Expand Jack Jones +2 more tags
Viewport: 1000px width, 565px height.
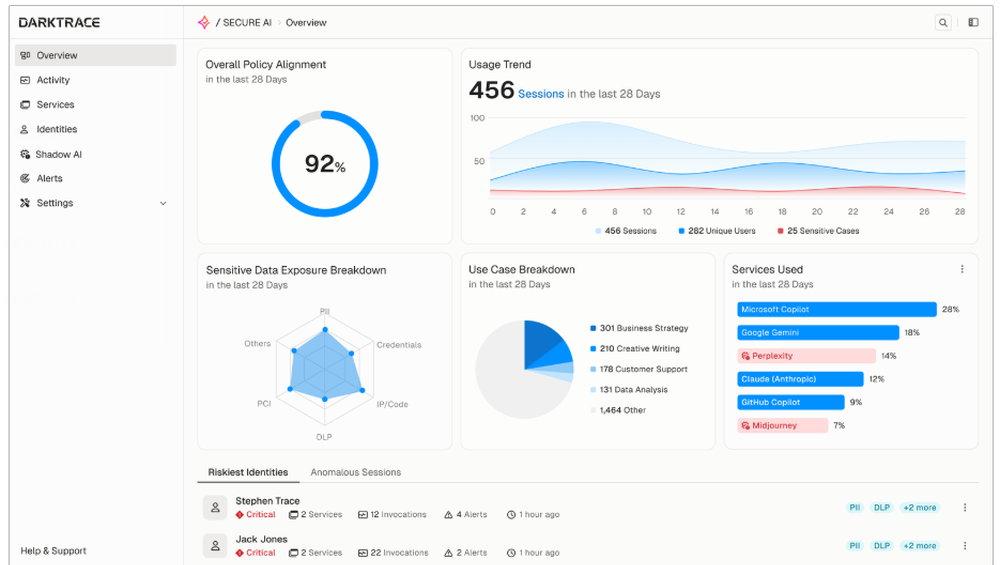tap(920, 546)
